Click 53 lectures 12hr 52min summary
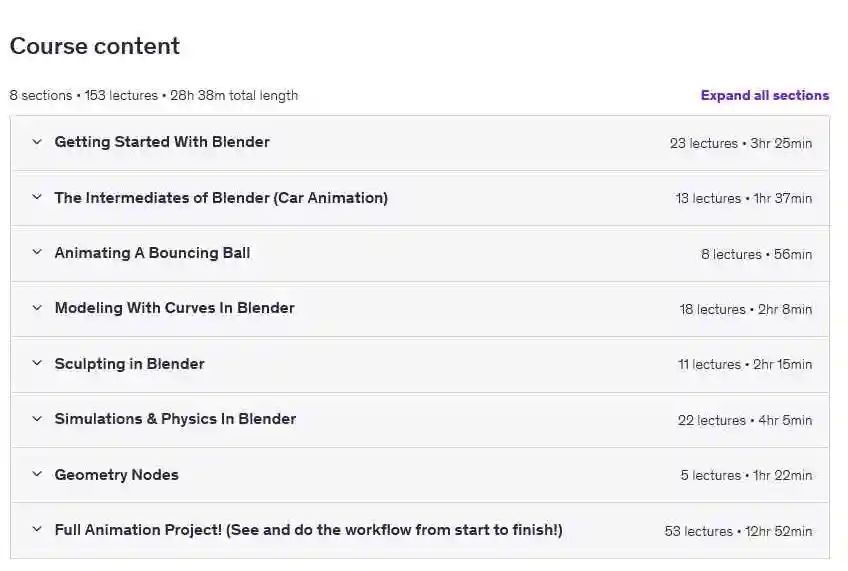This screenshot has height=571, width=848. 738,531
